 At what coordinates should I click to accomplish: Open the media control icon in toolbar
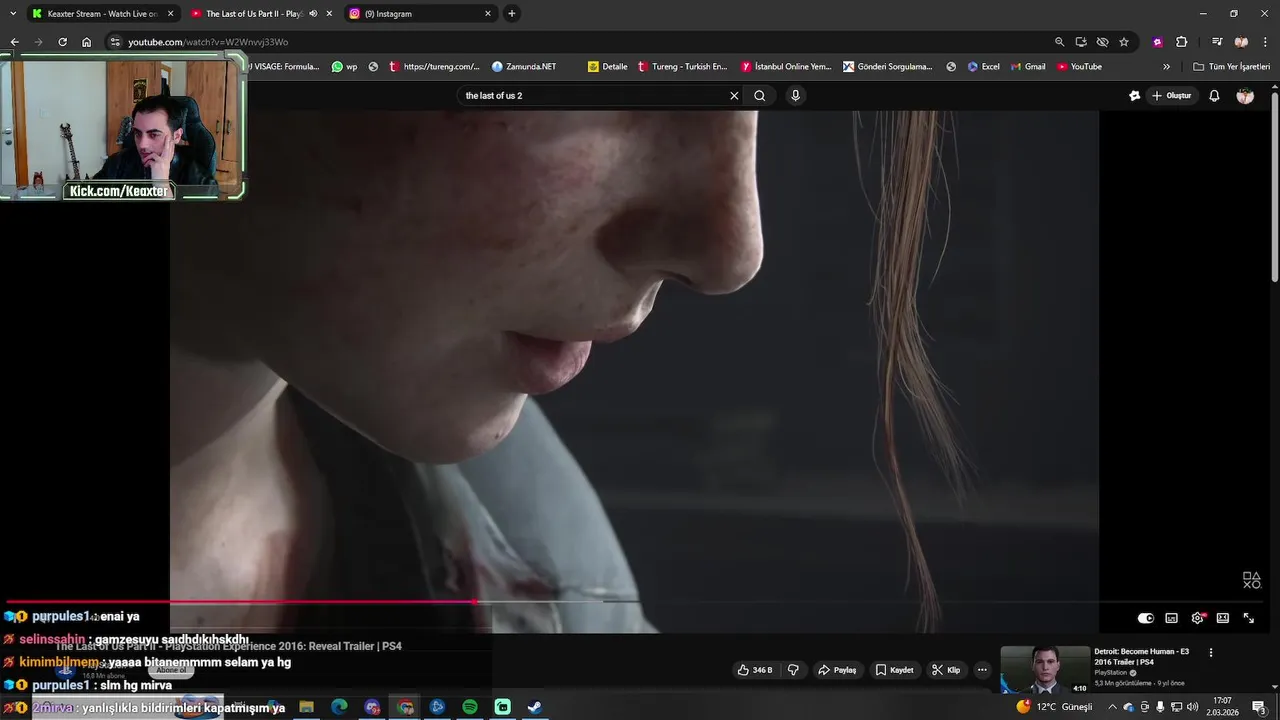point(1217,42)
